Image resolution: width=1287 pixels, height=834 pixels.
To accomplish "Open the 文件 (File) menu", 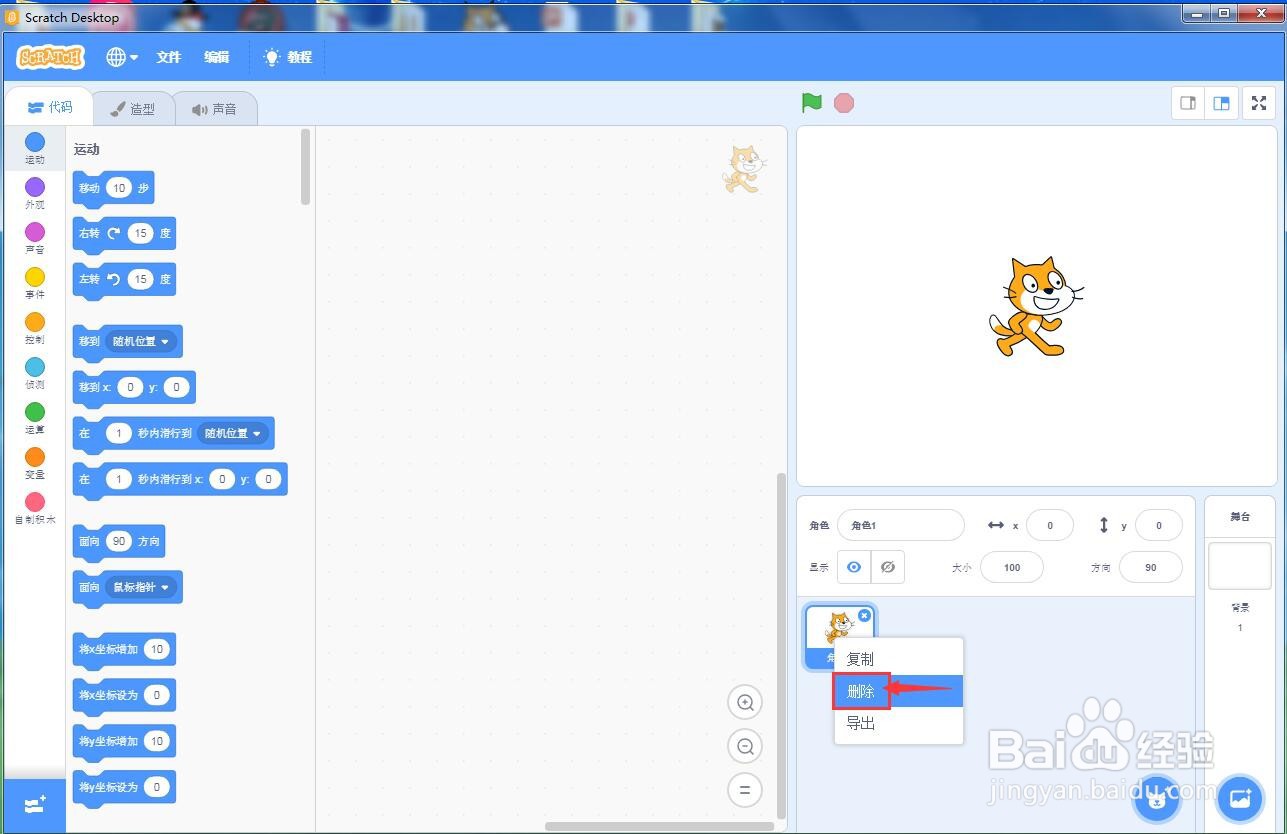I will point(168,57).
